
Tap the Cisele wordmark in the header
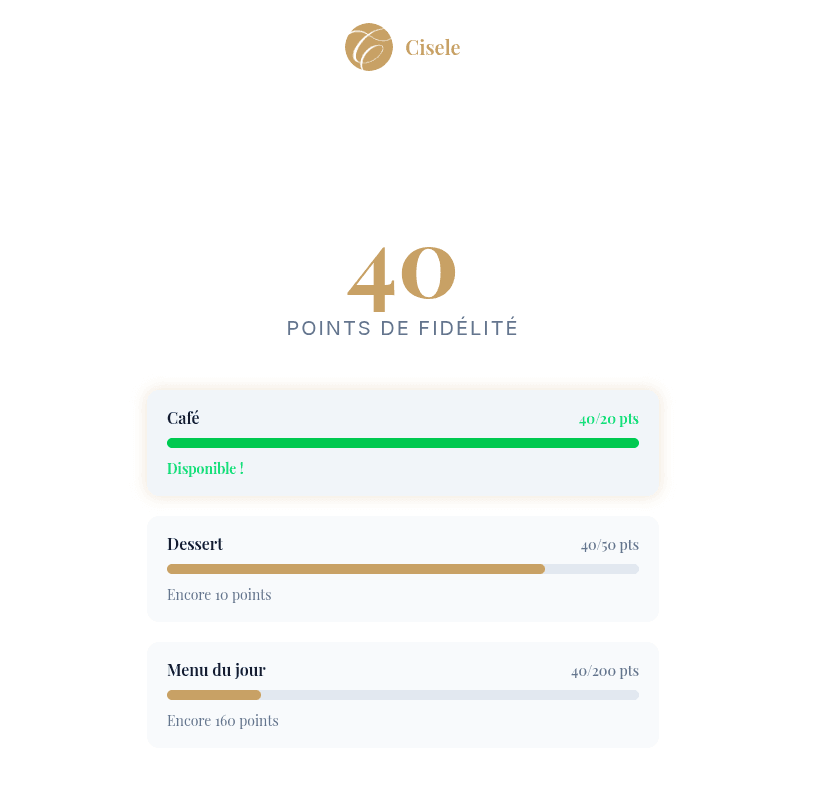[432, 47]
